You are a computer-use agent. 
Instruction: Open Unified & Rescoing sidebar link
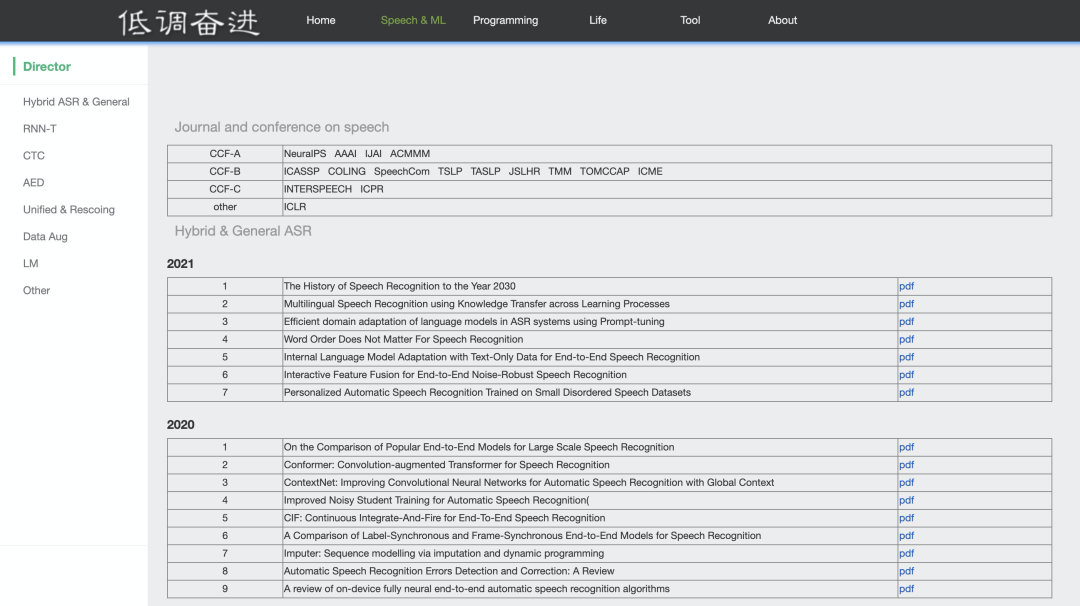pos(69,209)
